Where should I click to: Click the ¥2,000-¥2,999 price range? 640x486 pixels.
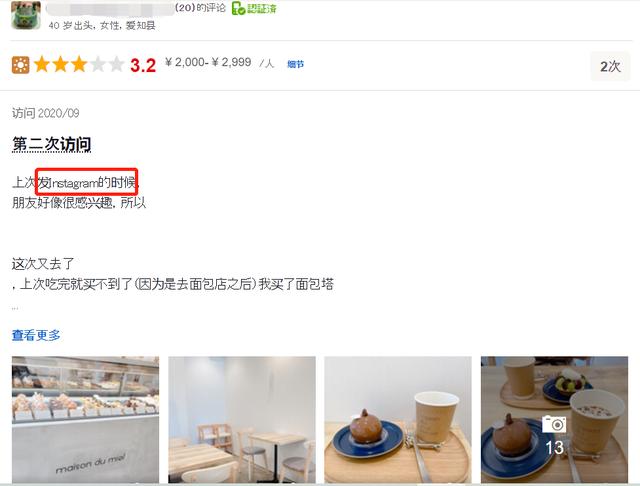tap(208, 62)
